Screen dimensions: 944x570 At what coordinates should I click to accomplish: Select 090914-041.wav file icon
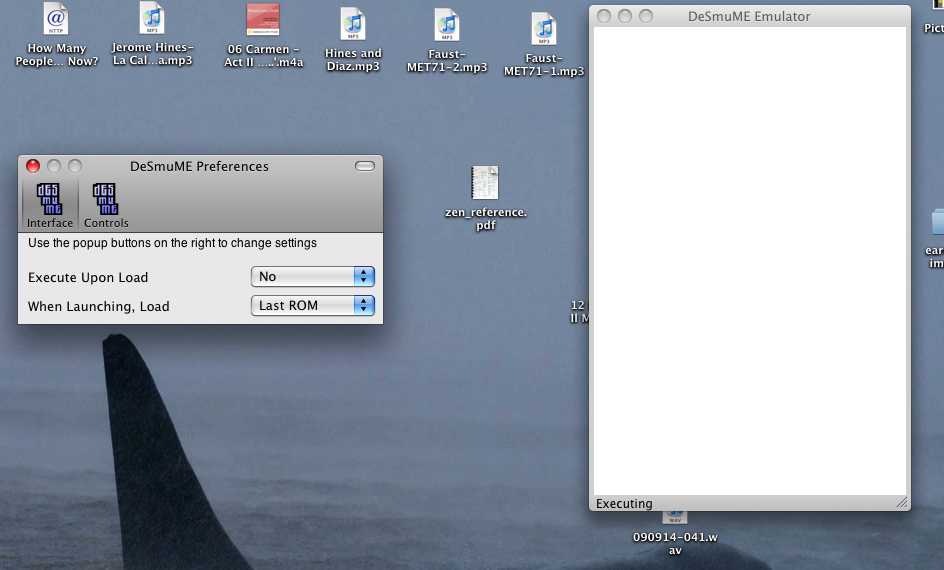[x=675, y=517]
